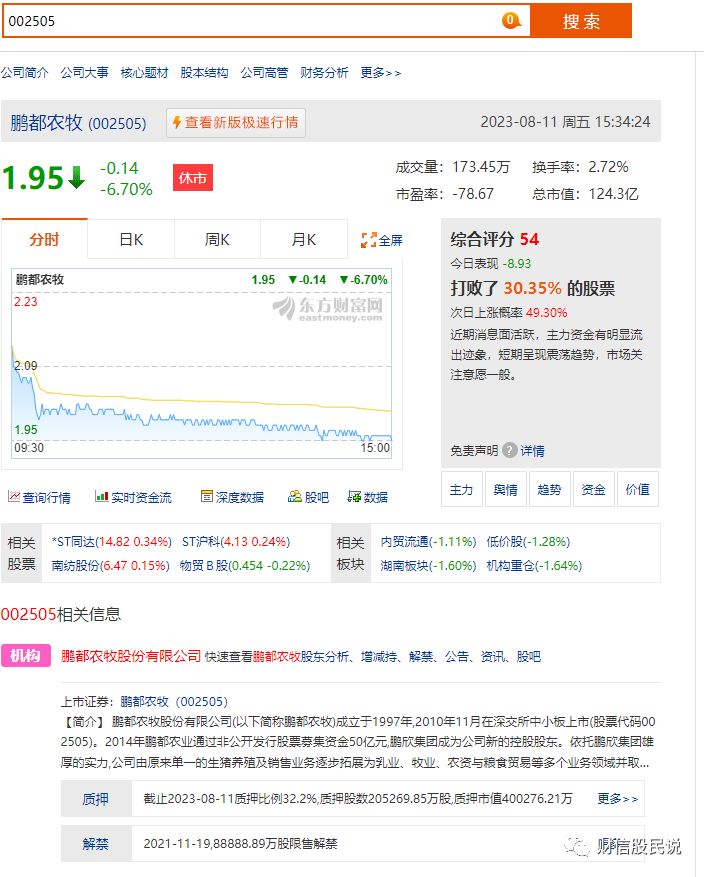Open the 实时资金流 link text

141,497
